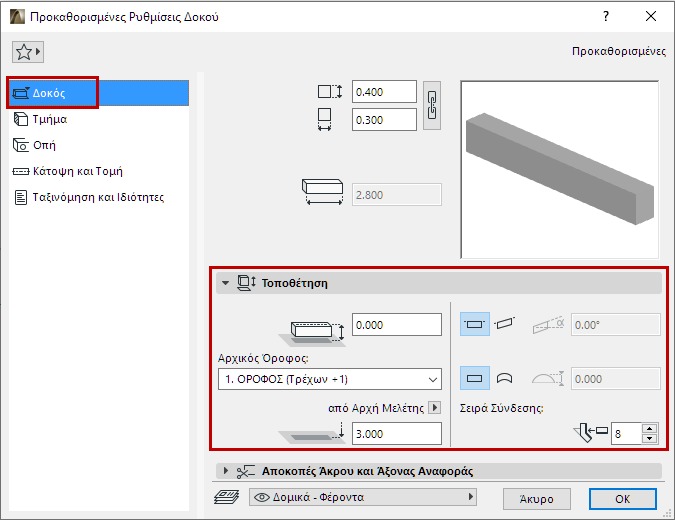675x520 pixels.
Task: Click the scissors end cuts icon
Action: (246, 471)
